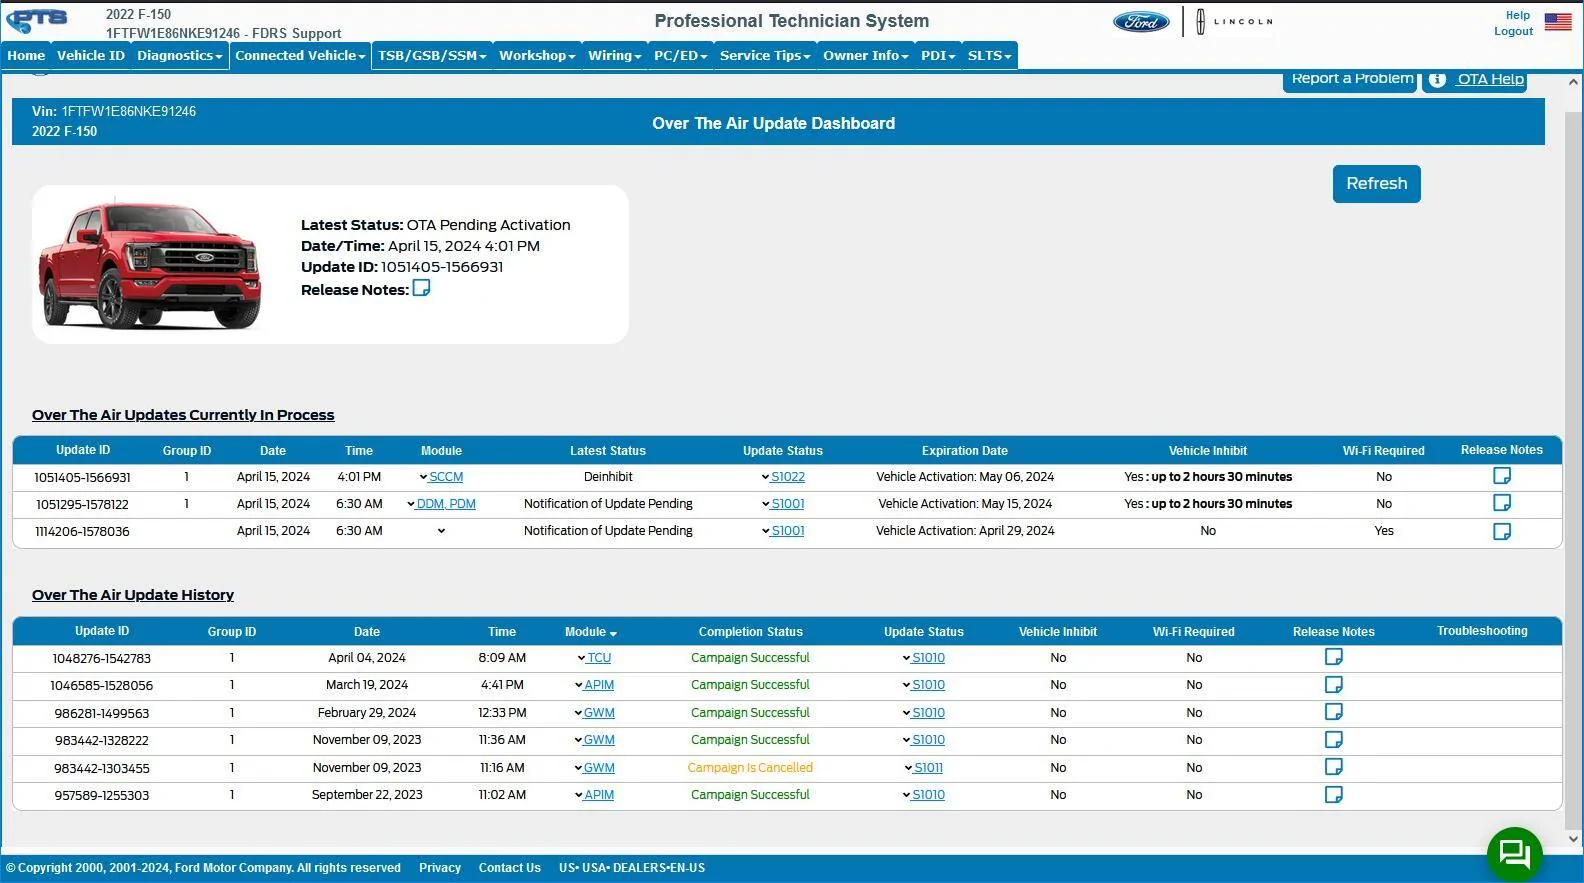1584x883 pixels.
Task: Click the red F-150 vehicle image
Action: tap(150, 264)
